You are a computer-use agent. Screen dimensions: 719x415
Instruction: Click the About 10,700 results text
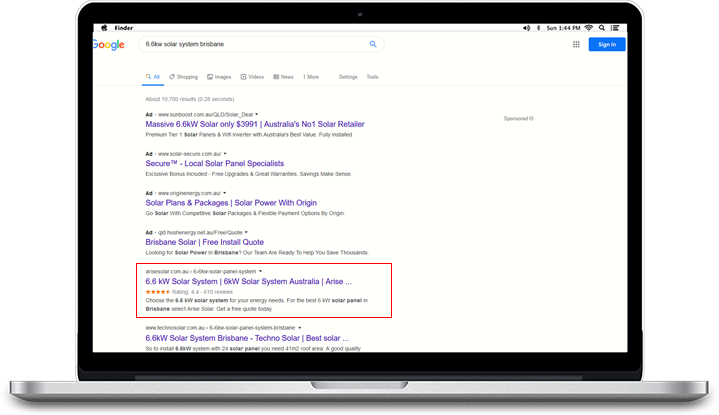click(x=190, y=99)
